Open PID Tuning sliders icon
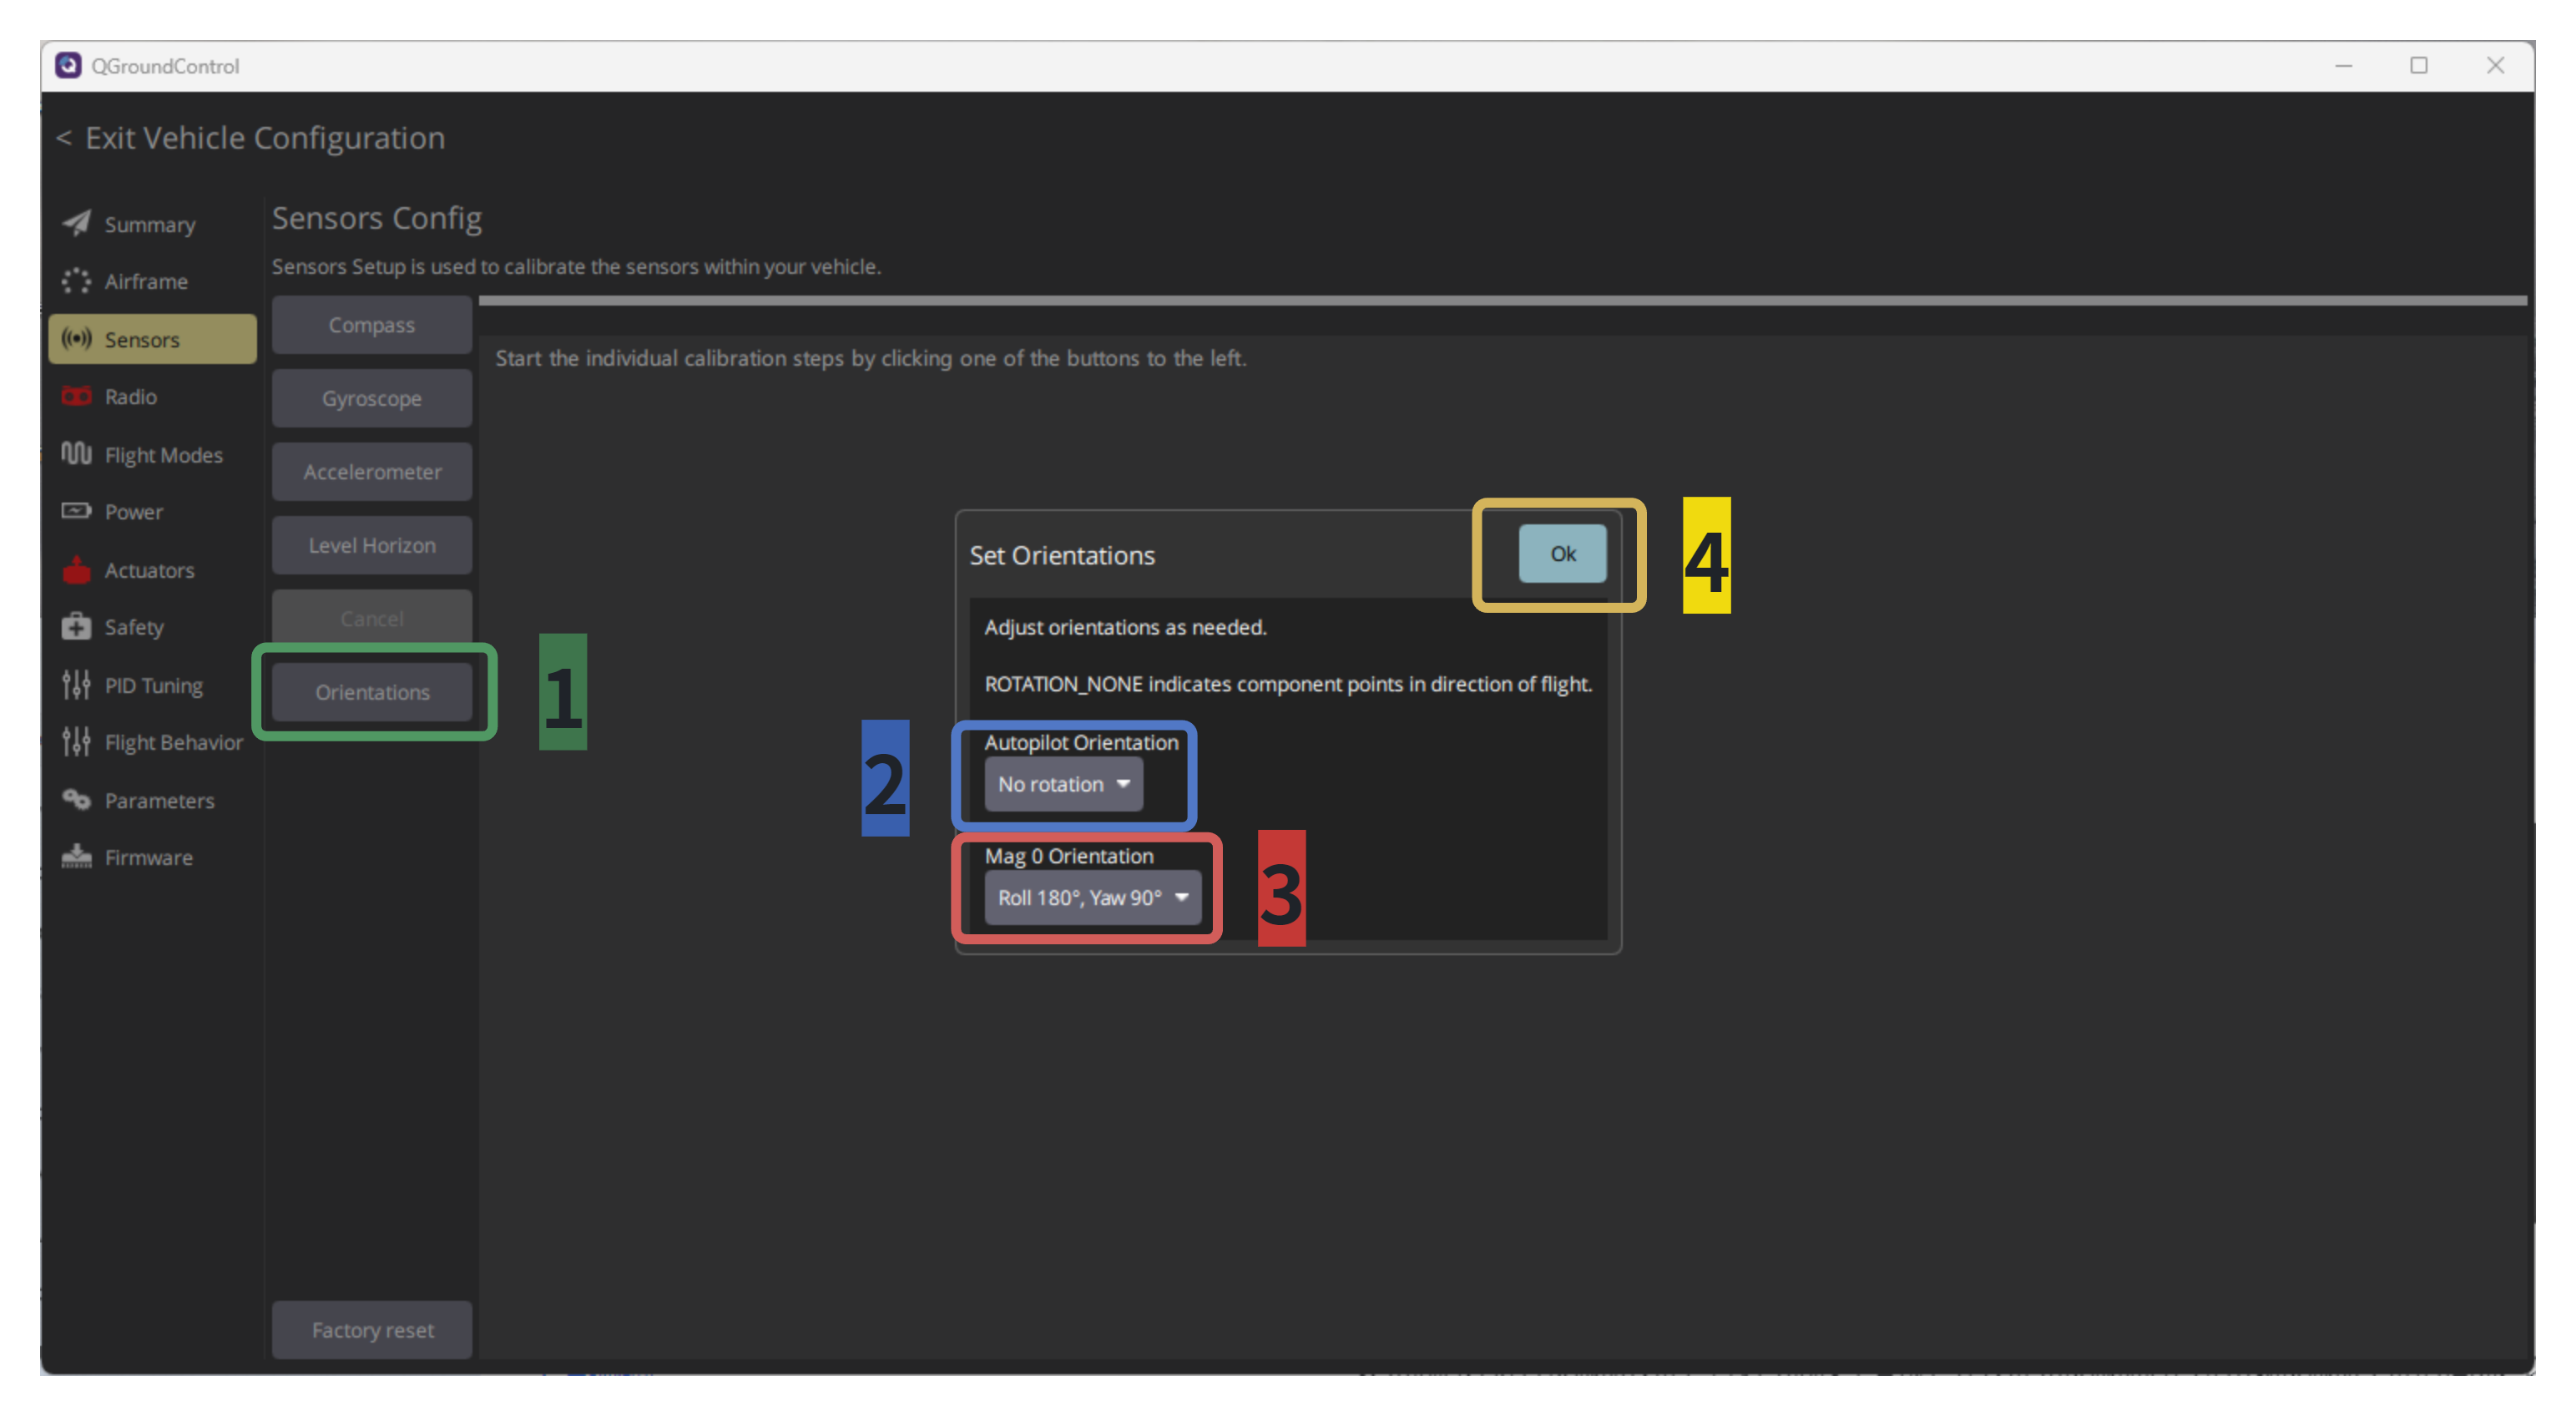The height and width of the screenshot is (1416, 2576). 76,685
